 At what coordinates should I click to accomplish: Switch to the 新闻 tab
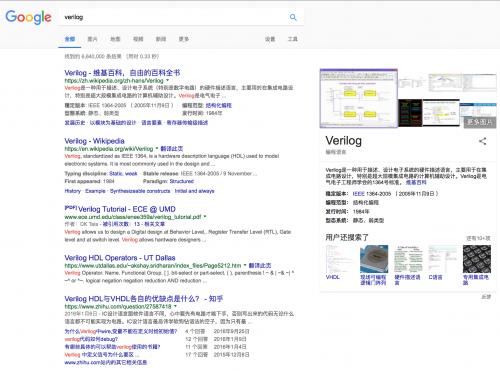[161, 39]
